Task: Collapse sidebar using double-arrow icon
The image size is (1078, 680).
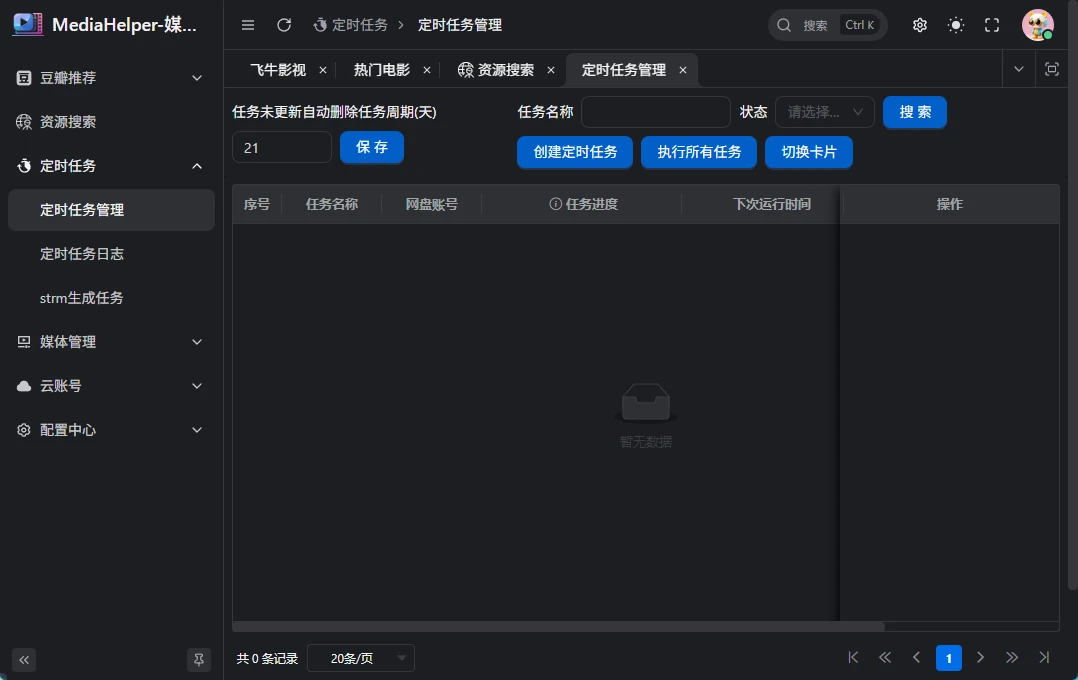Action: click(x=24, y=659)
